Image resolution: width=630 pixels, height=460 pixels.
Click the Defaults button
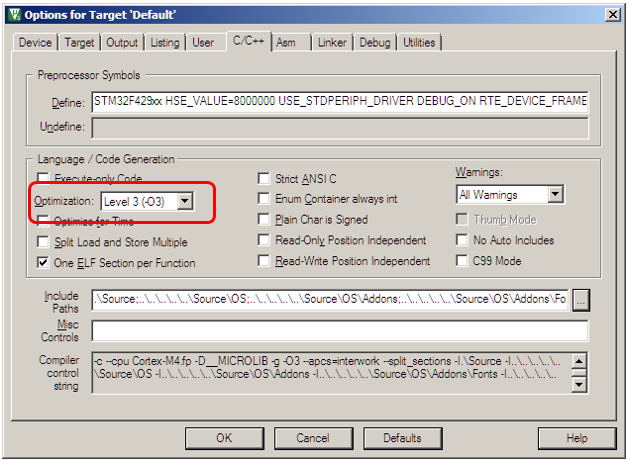[402, 438]
